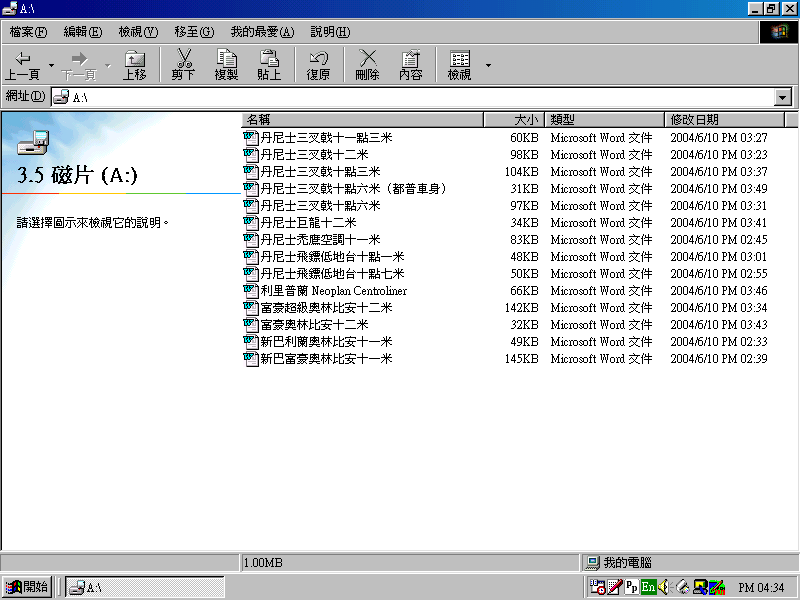This screenshot has height=600, width=800.
Task: Select Word icon of 丹尼士巨龍十二米
Action: click(x=251, y=223)
